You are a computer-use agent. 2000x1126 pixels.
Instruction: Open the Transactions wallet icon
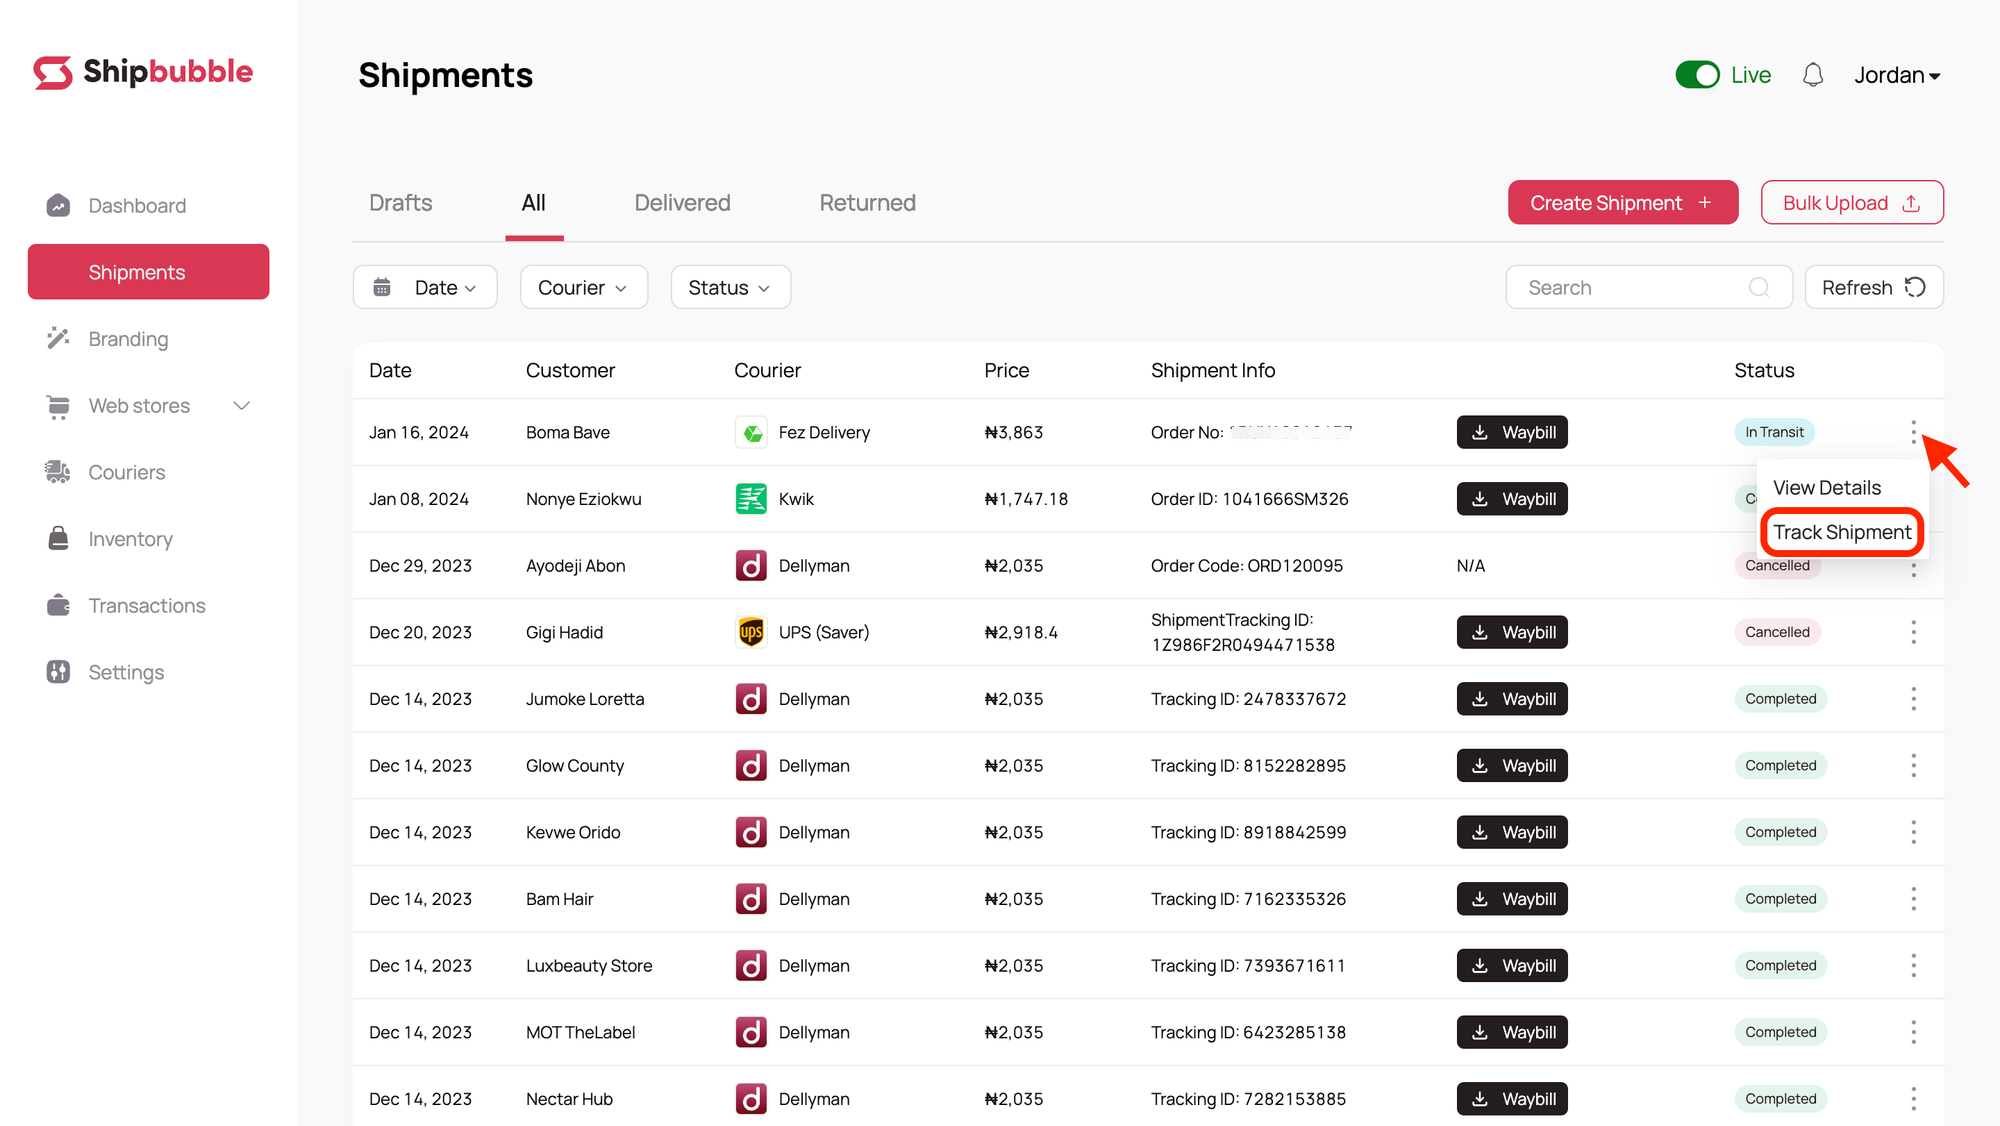58,606
